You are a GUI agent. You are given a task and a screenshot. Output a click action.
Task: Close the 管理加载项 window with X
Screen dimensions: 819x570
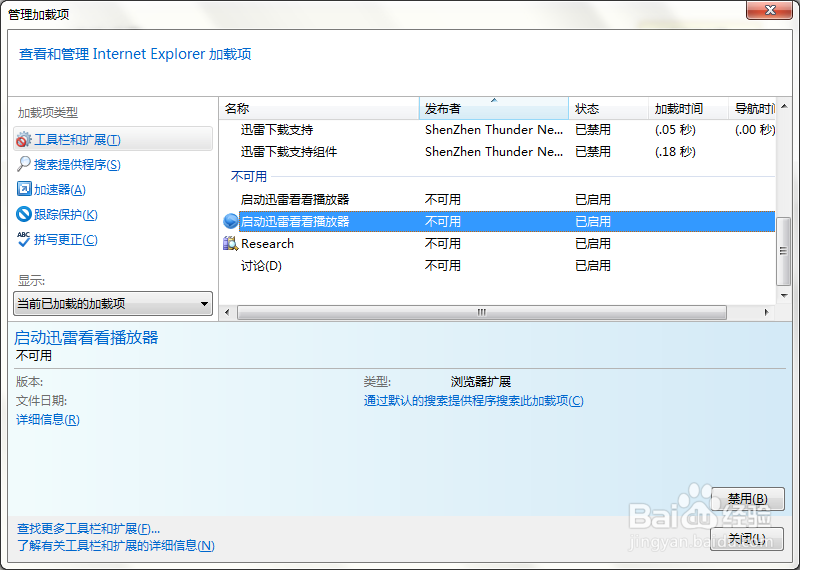click(x=769, y=10)
